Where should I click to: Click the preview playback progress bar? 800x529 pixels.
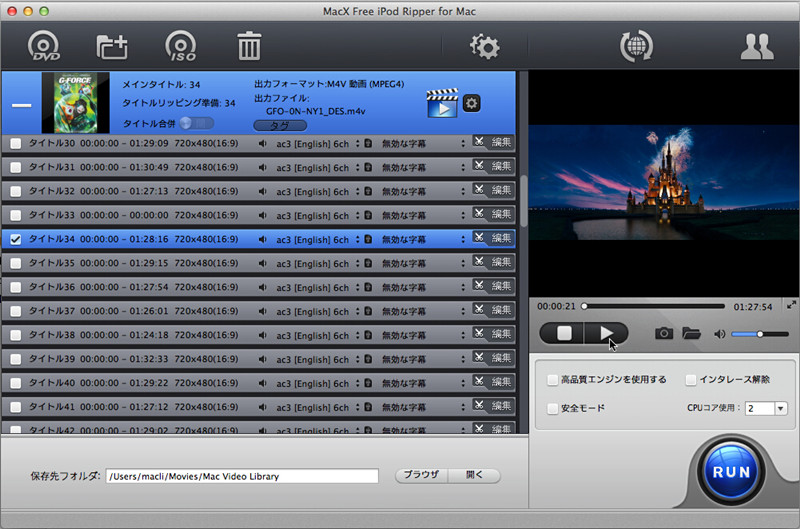point(655,307)
